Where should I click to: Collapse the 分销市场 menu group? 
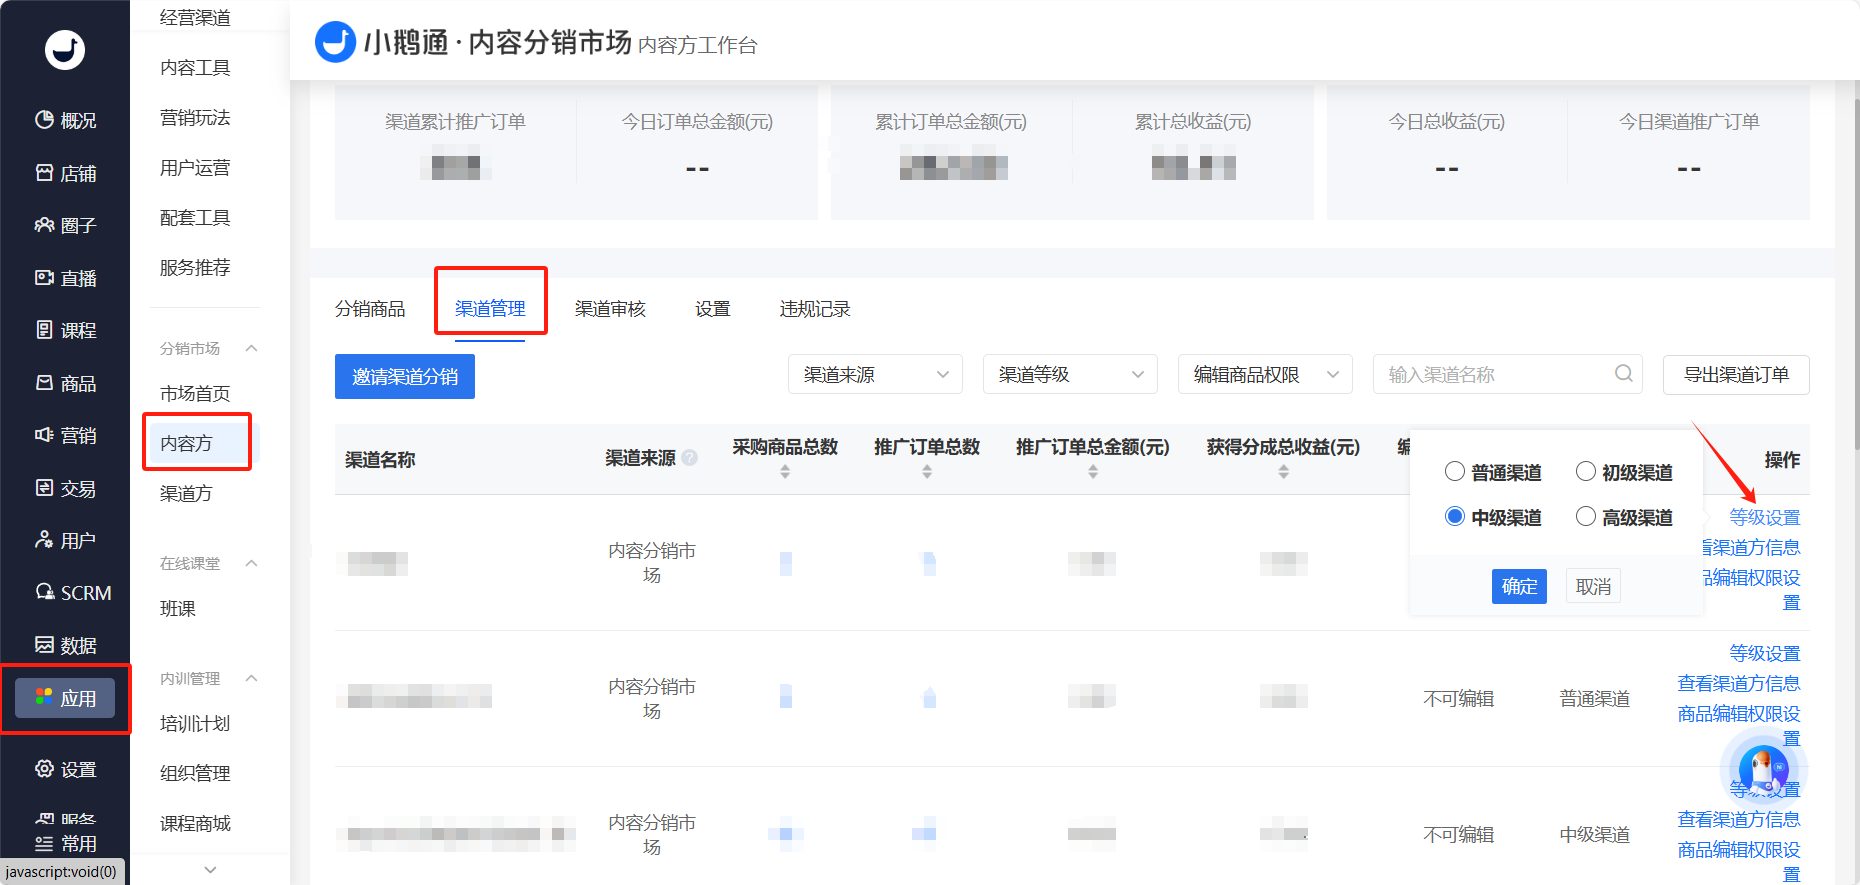(x=252, y=348)
